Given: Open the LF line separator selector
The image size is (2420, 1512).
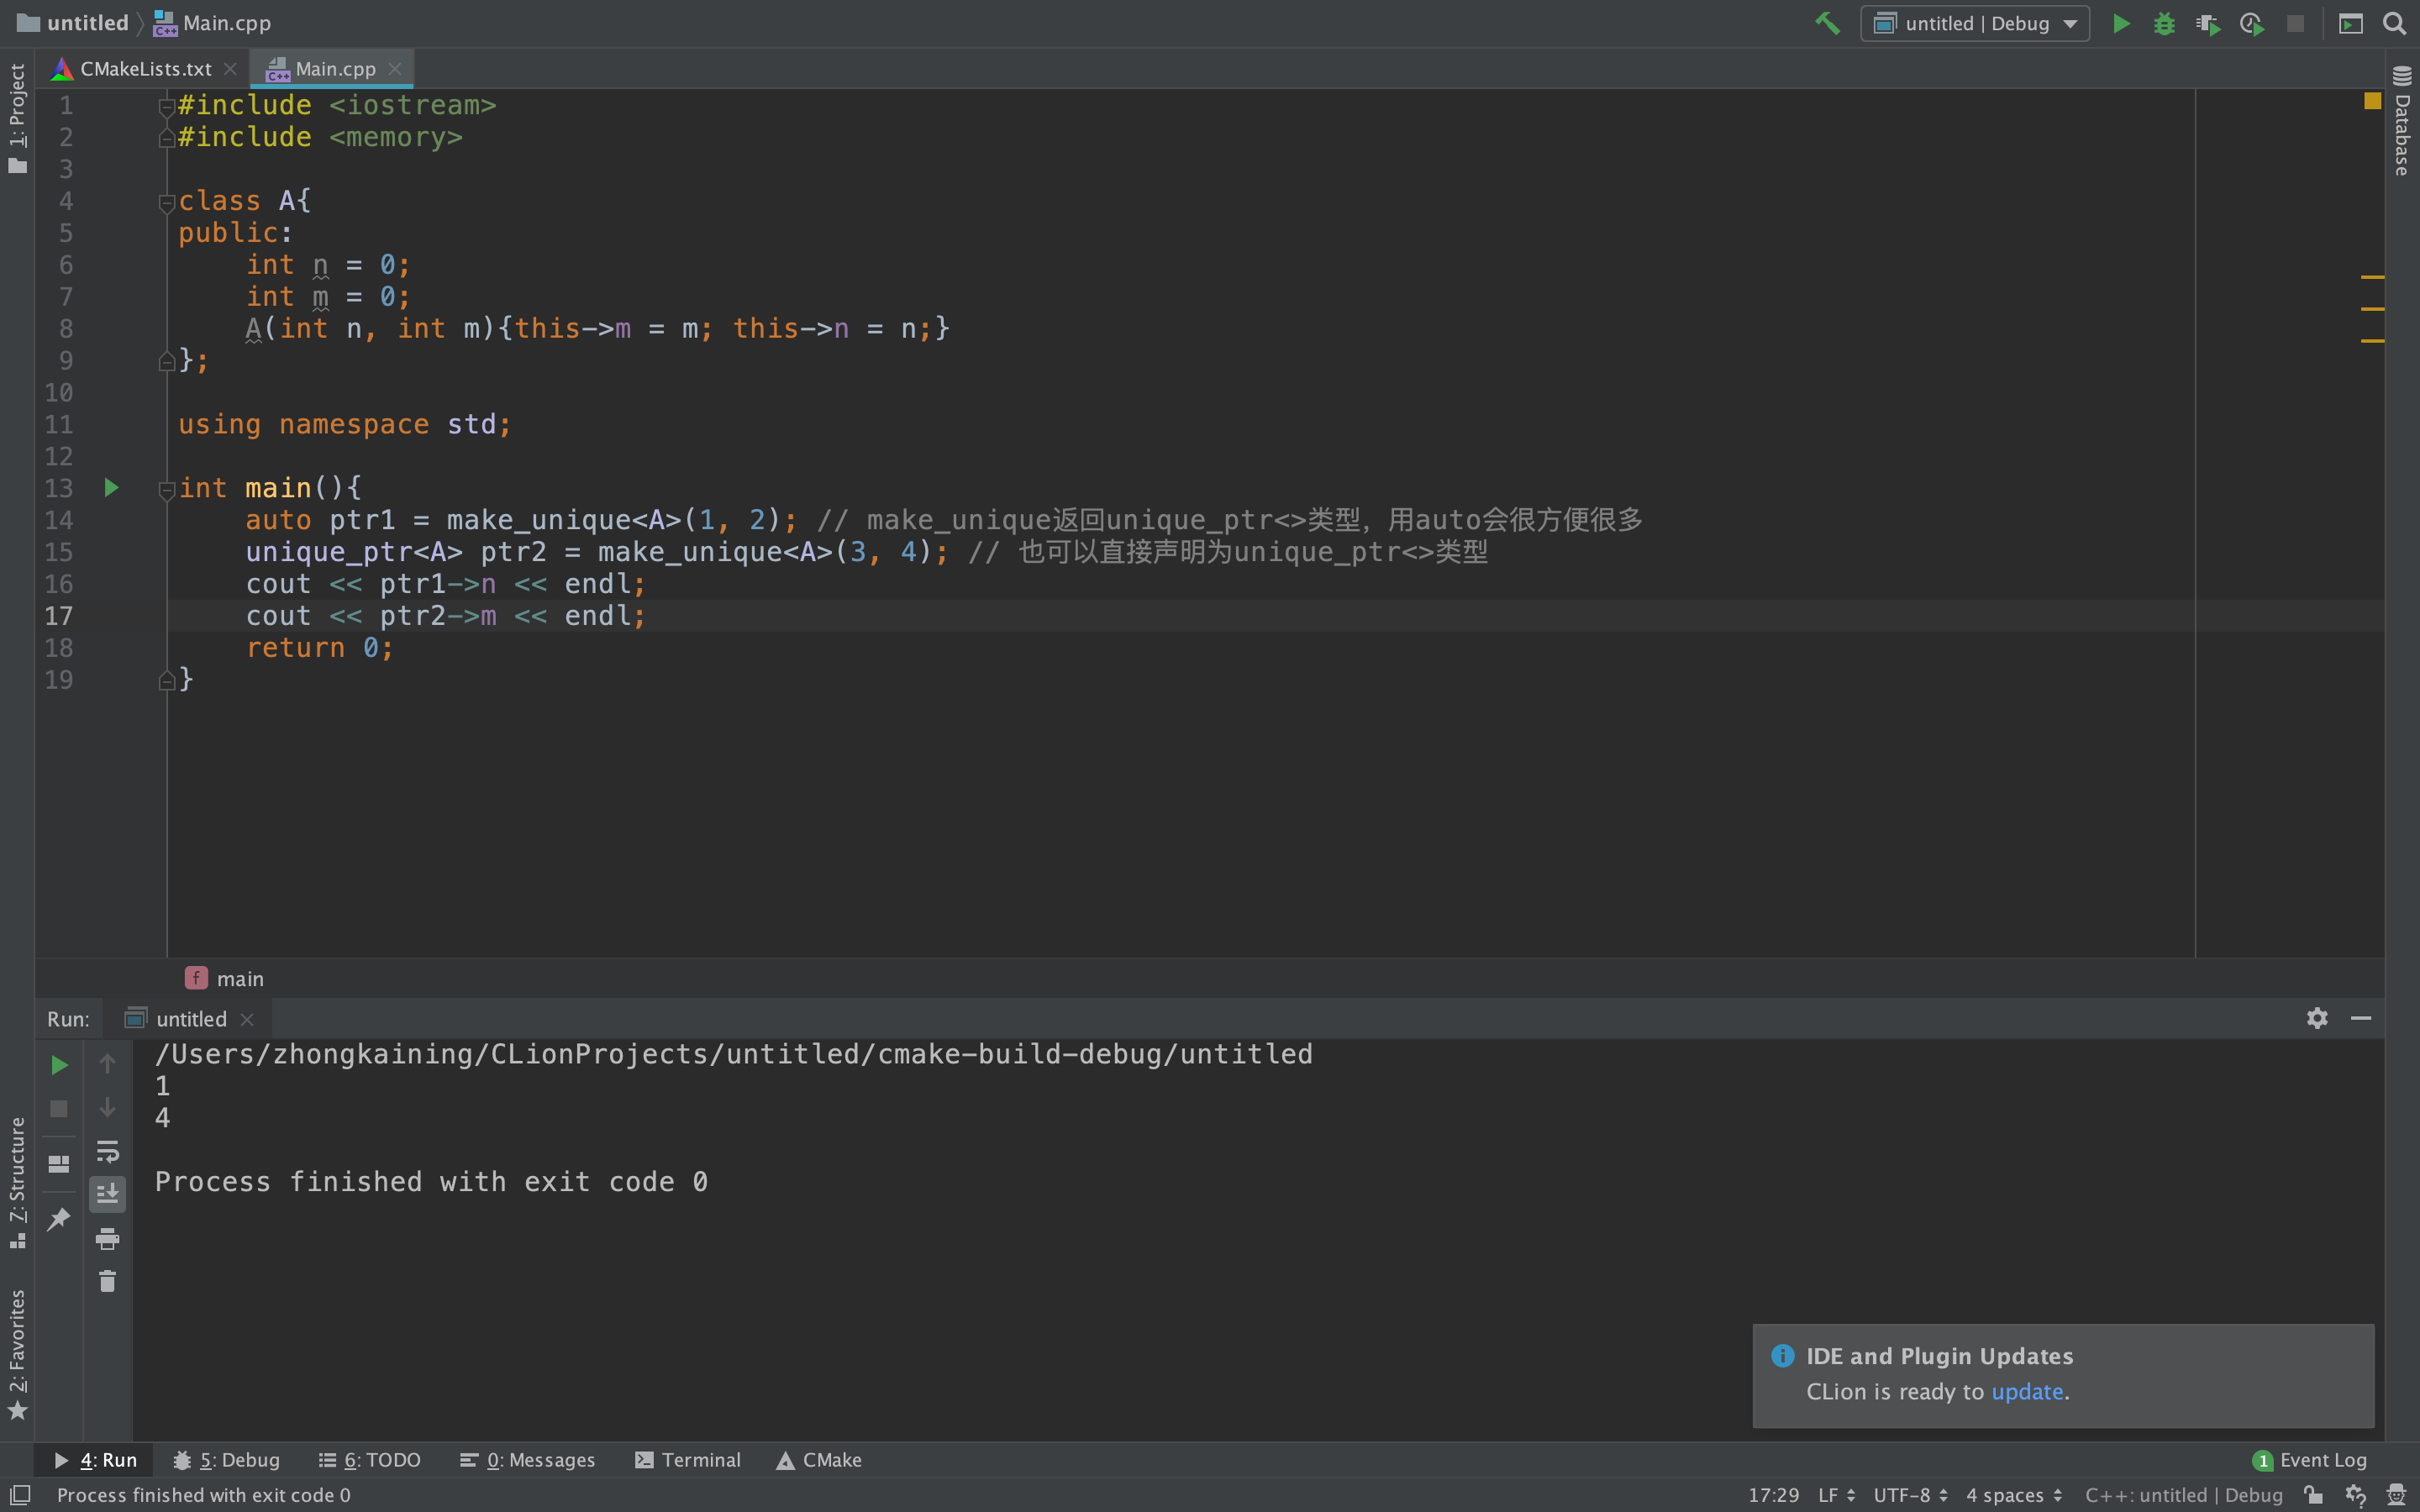Looking at the screenshot, I should 1836,1495.
